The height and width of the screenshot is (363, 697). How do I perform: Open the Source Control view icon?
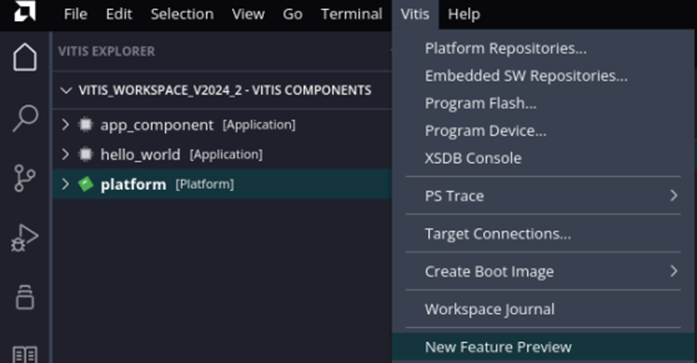pyautogui.click(x=25, y=178)
